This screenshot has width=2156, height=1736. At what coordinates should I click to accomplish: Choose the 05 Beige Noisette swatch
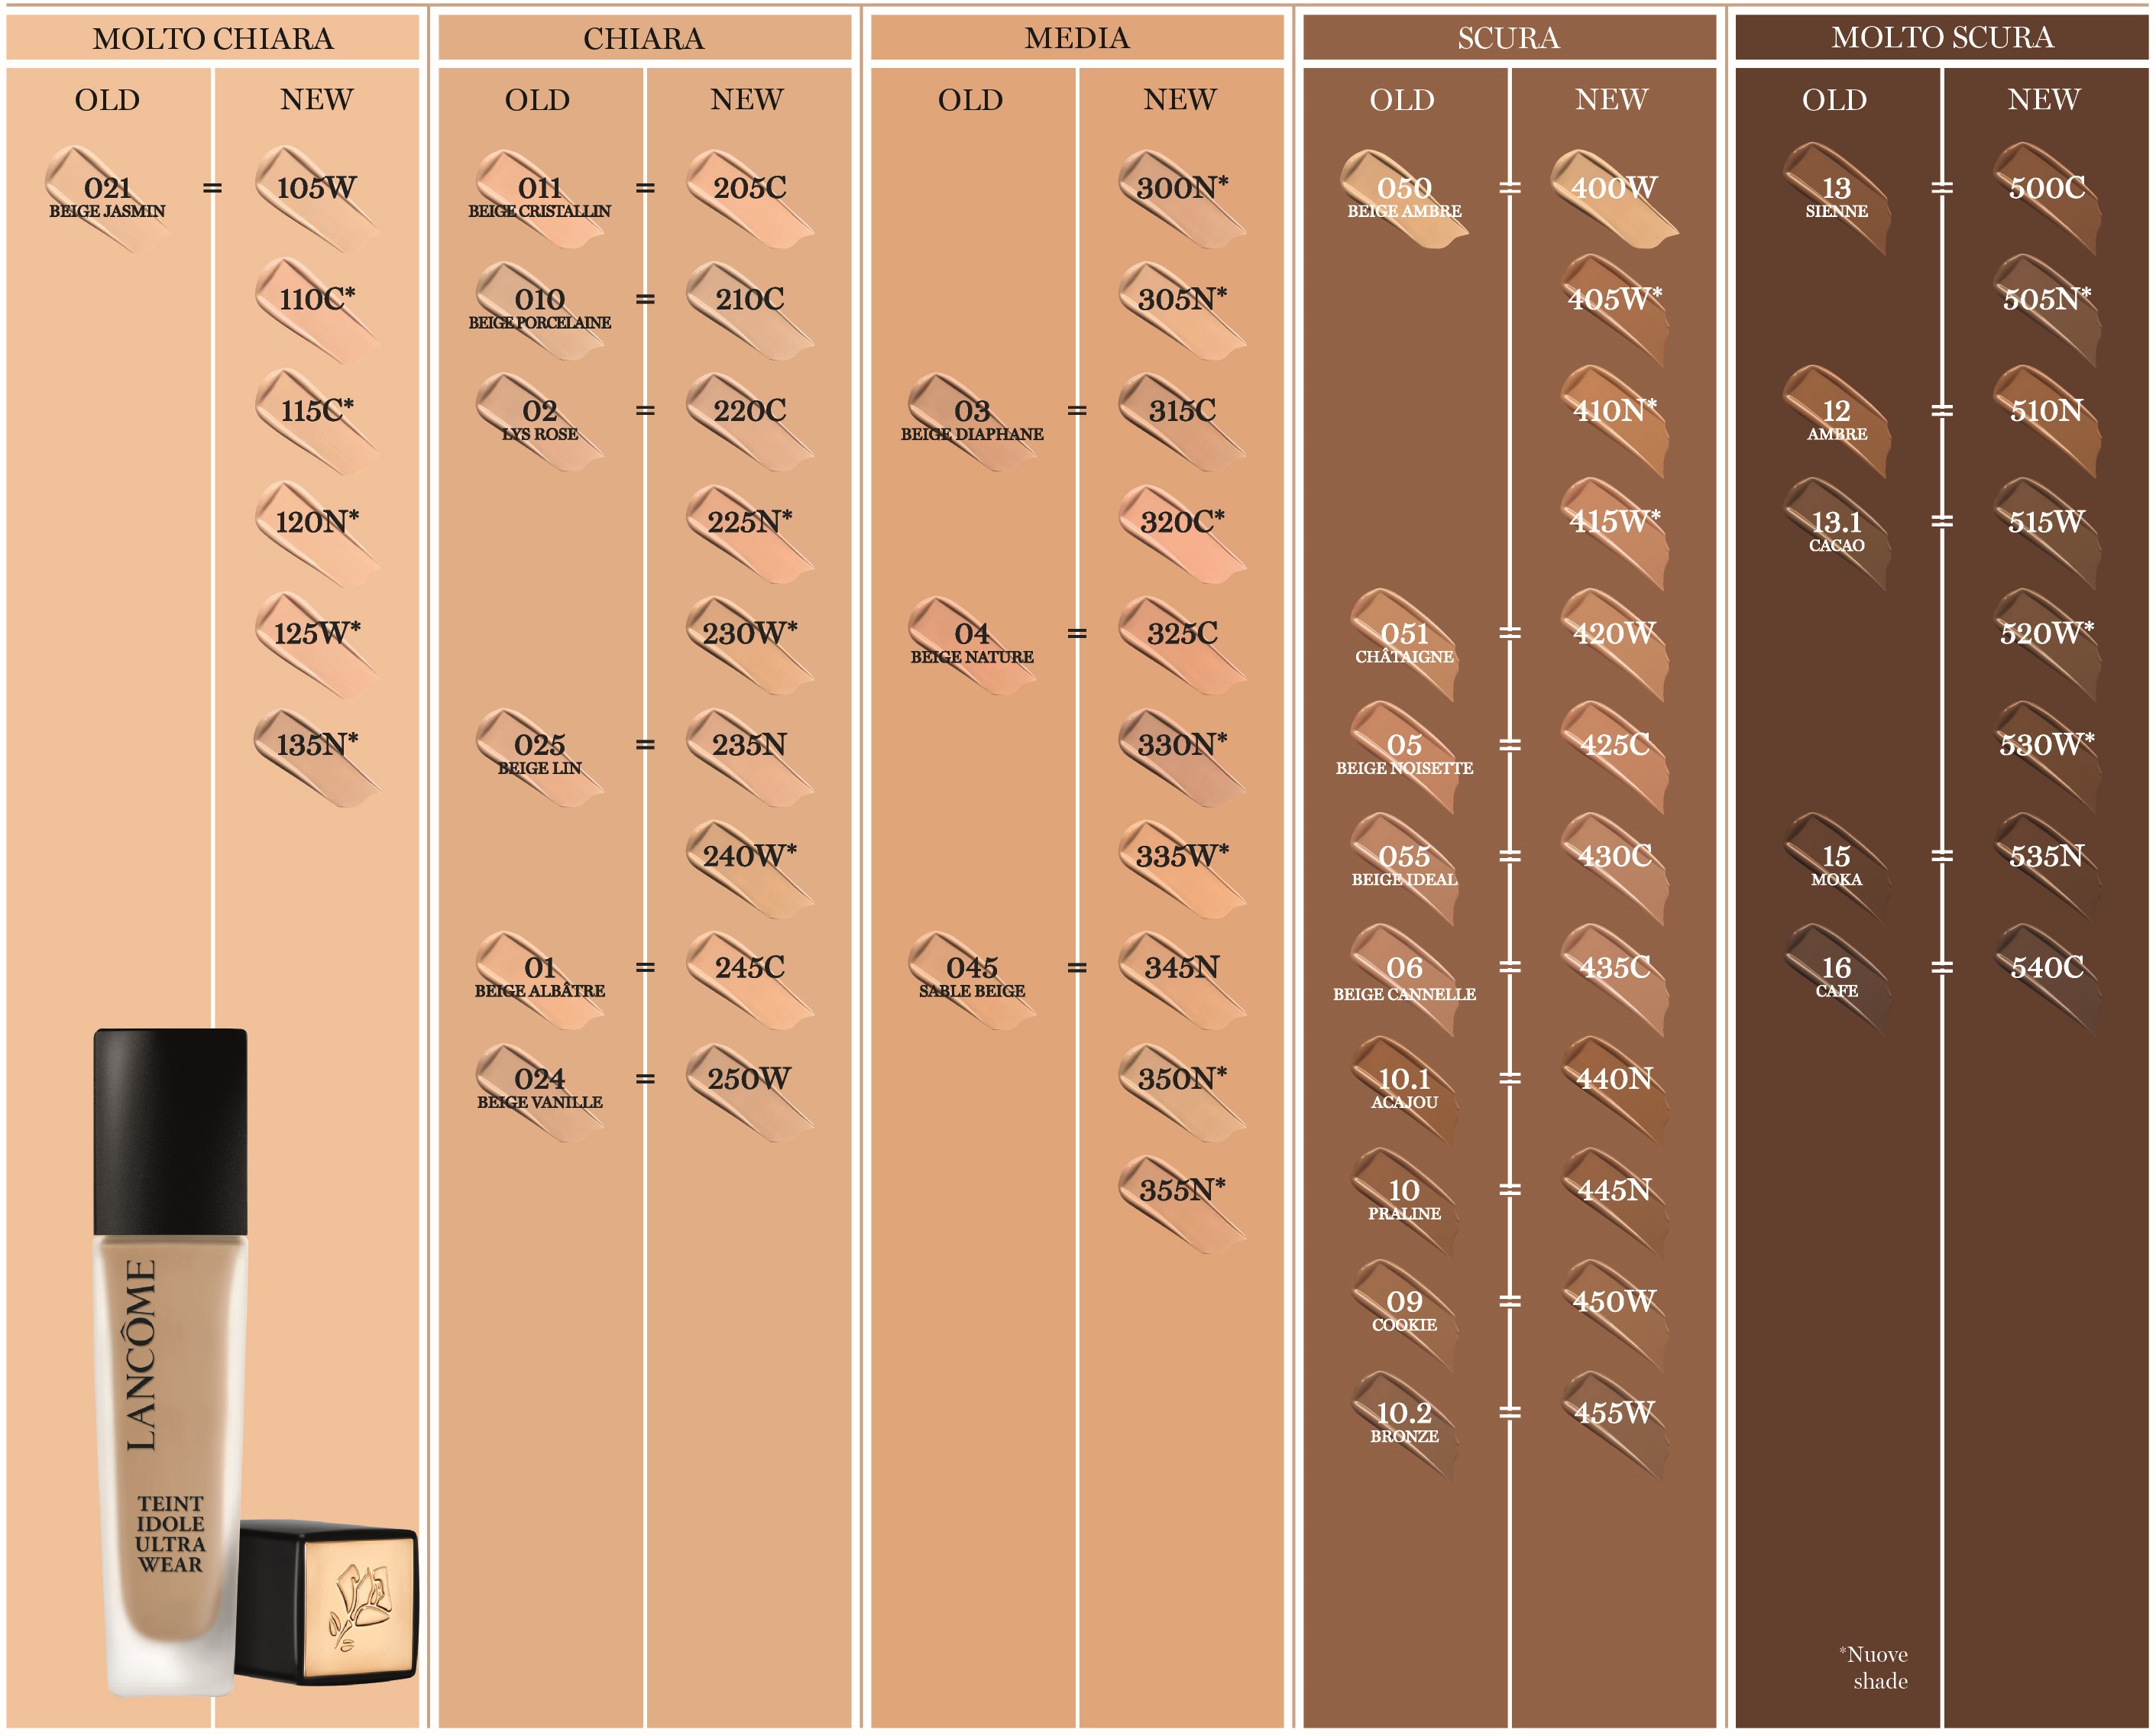[1405, 756]
